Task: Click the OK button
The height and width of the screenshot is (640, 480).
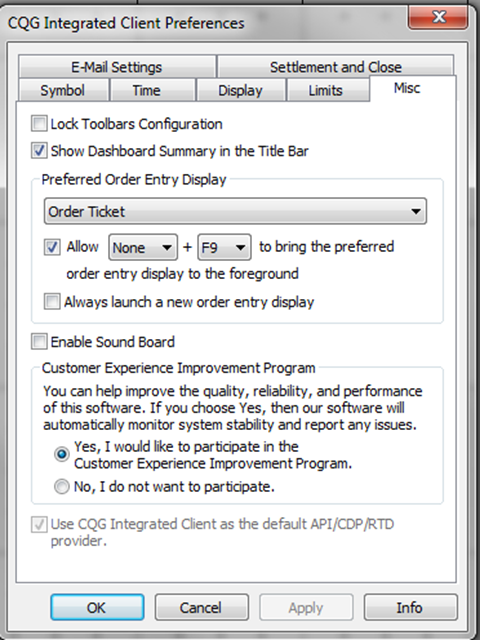Action: (97, 607)
